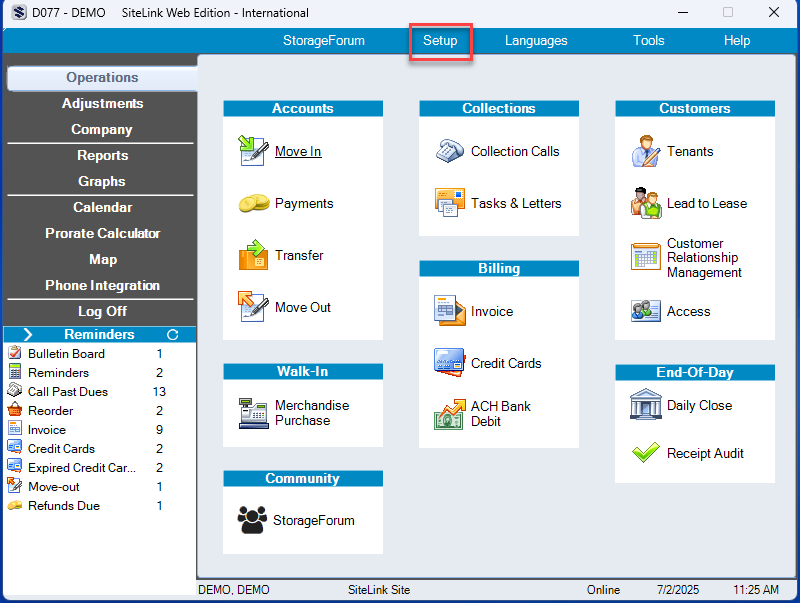Click DEMO, DEMO in status bar
The height and width of the screenshot is (603, 800).
click(x=234, y=590)
